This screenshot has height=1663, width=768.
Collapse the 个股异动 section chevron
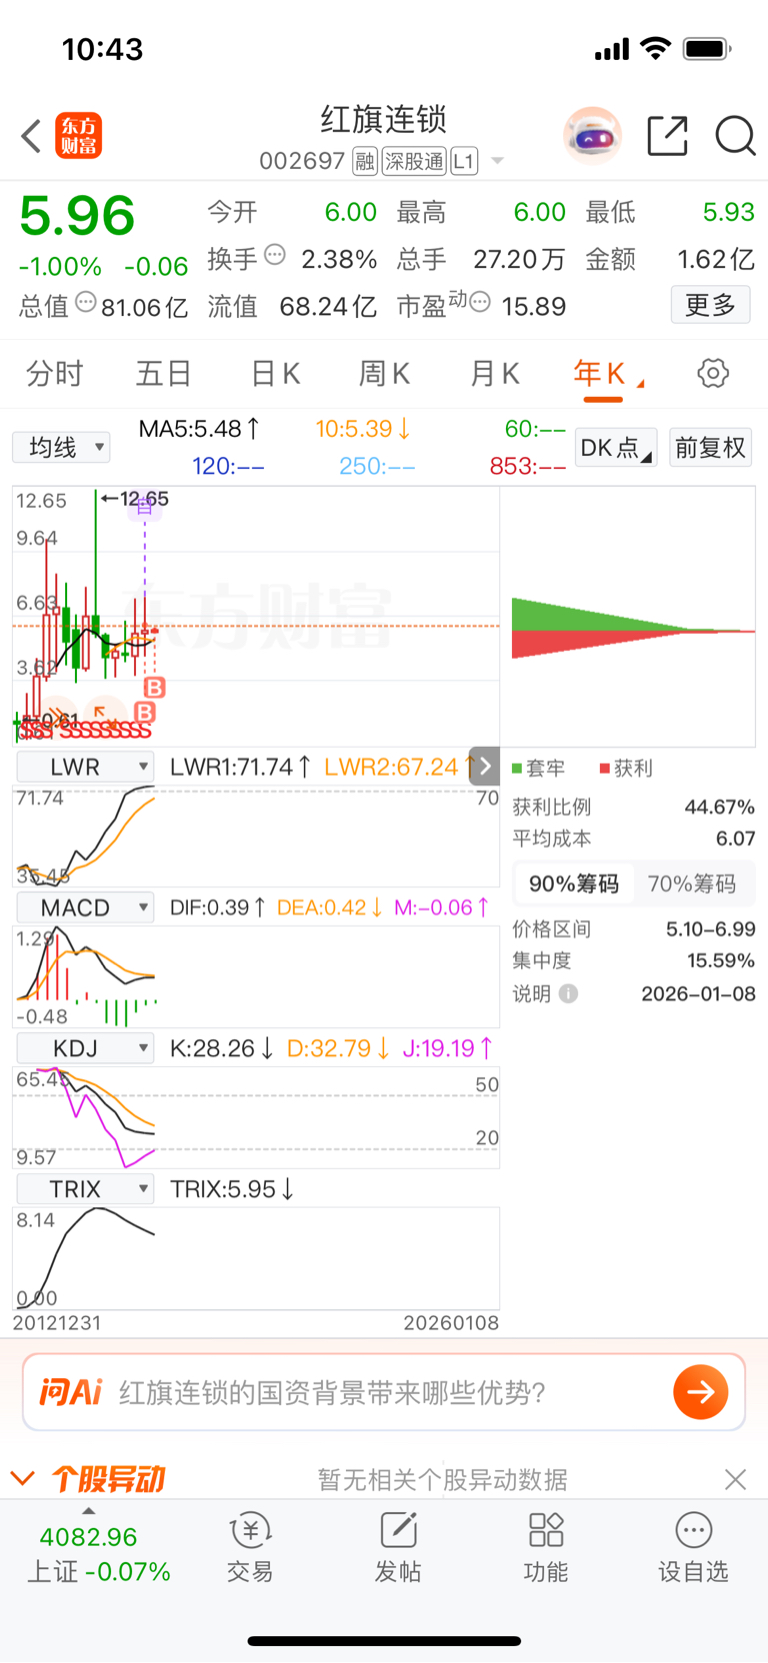22,1478
